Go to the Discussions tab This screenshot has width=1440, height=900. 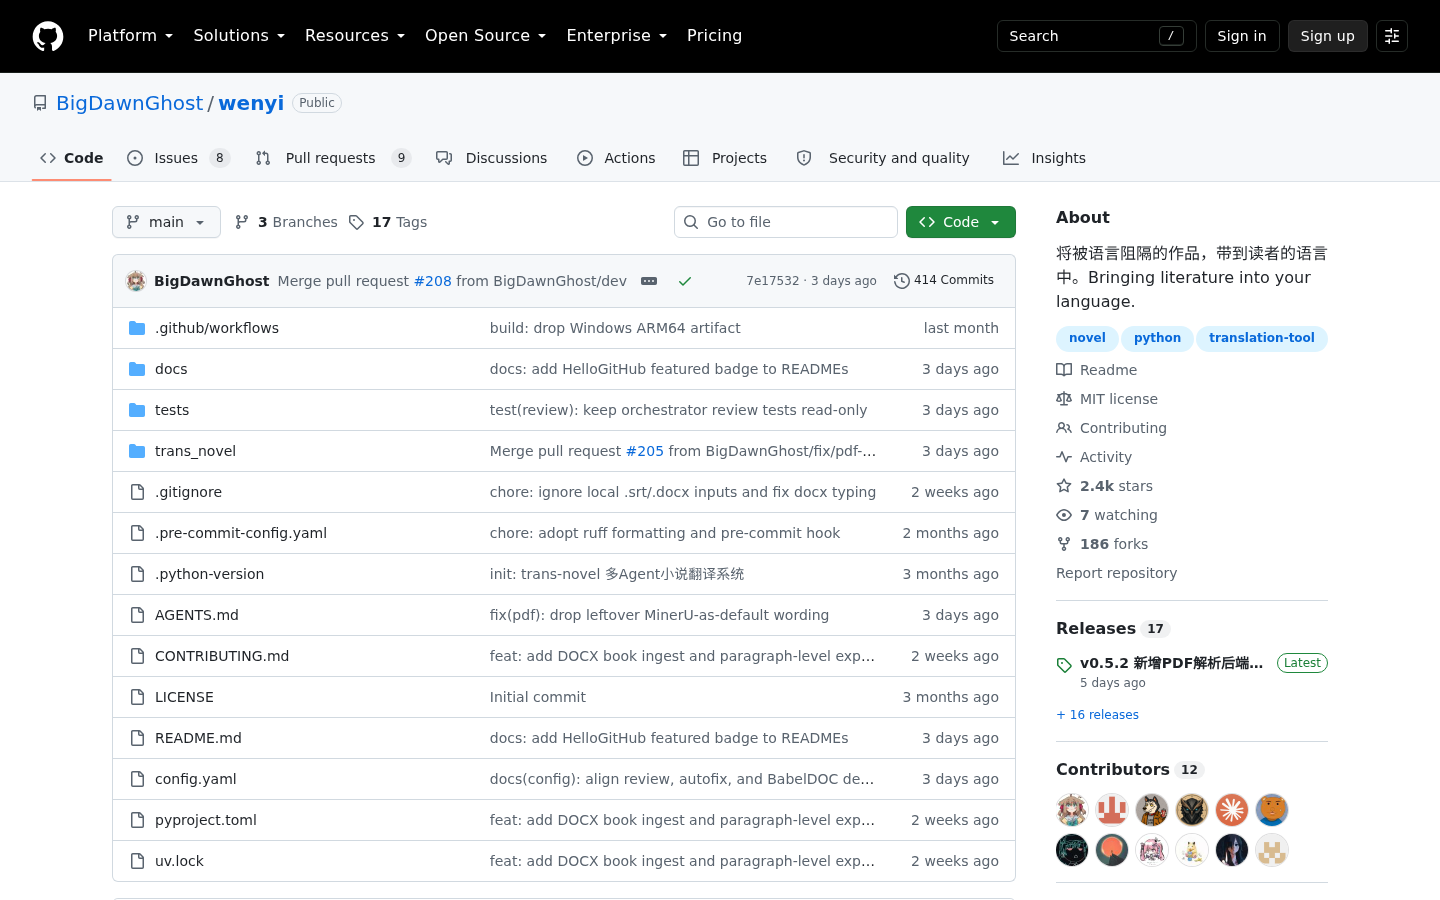(492, 158)
